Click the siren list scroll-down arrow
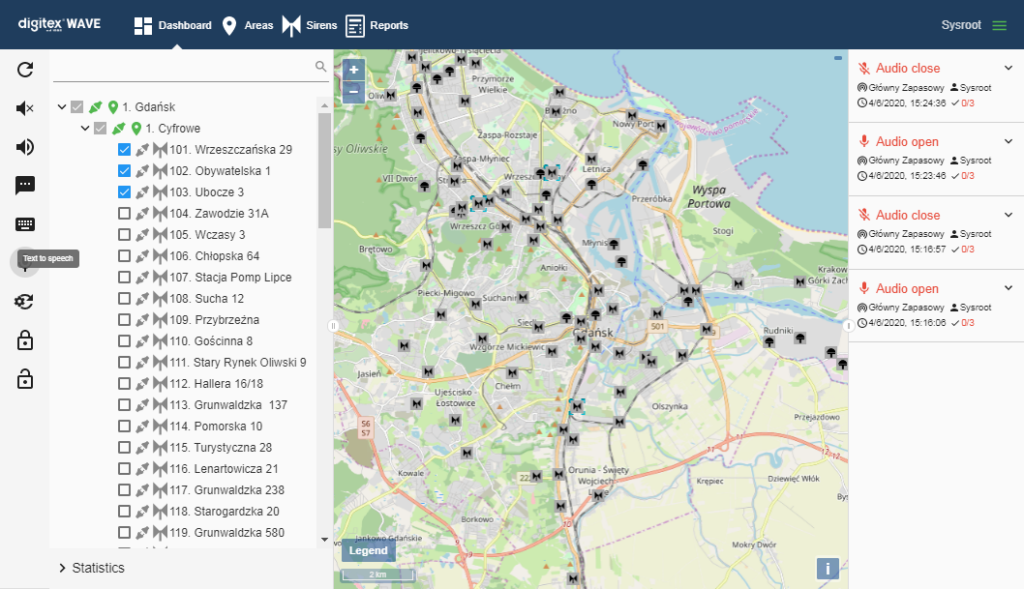 (325, 539)
